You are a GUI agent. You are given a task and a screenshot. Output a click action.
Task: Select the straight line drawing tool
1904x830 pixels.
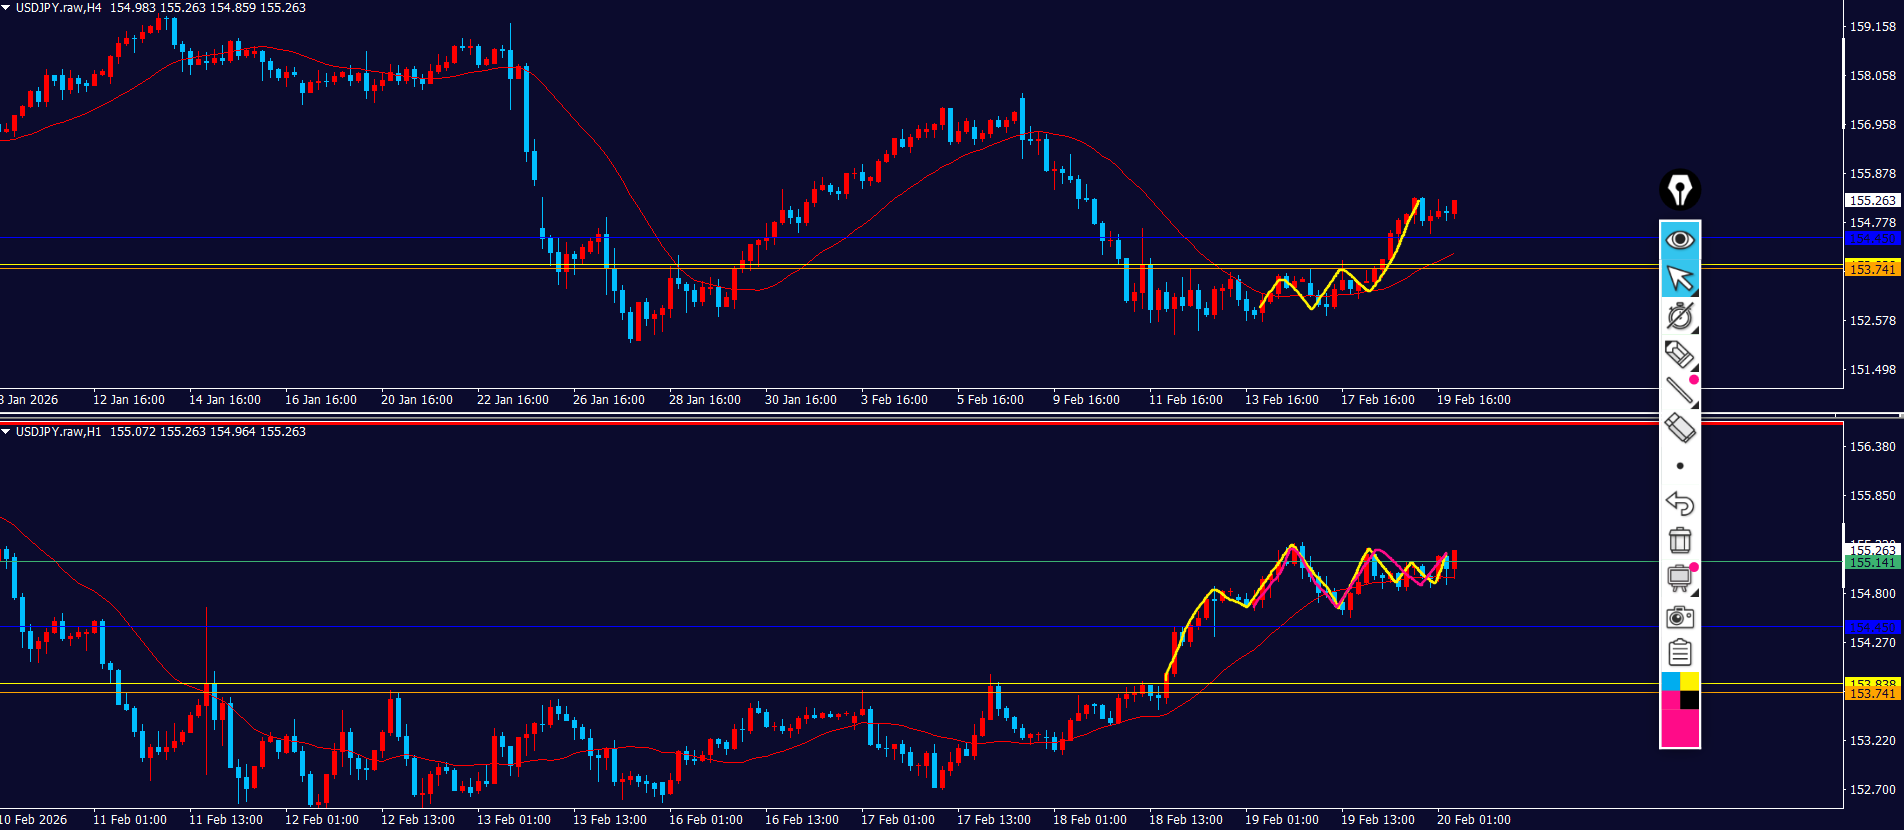pos(1680,391)
